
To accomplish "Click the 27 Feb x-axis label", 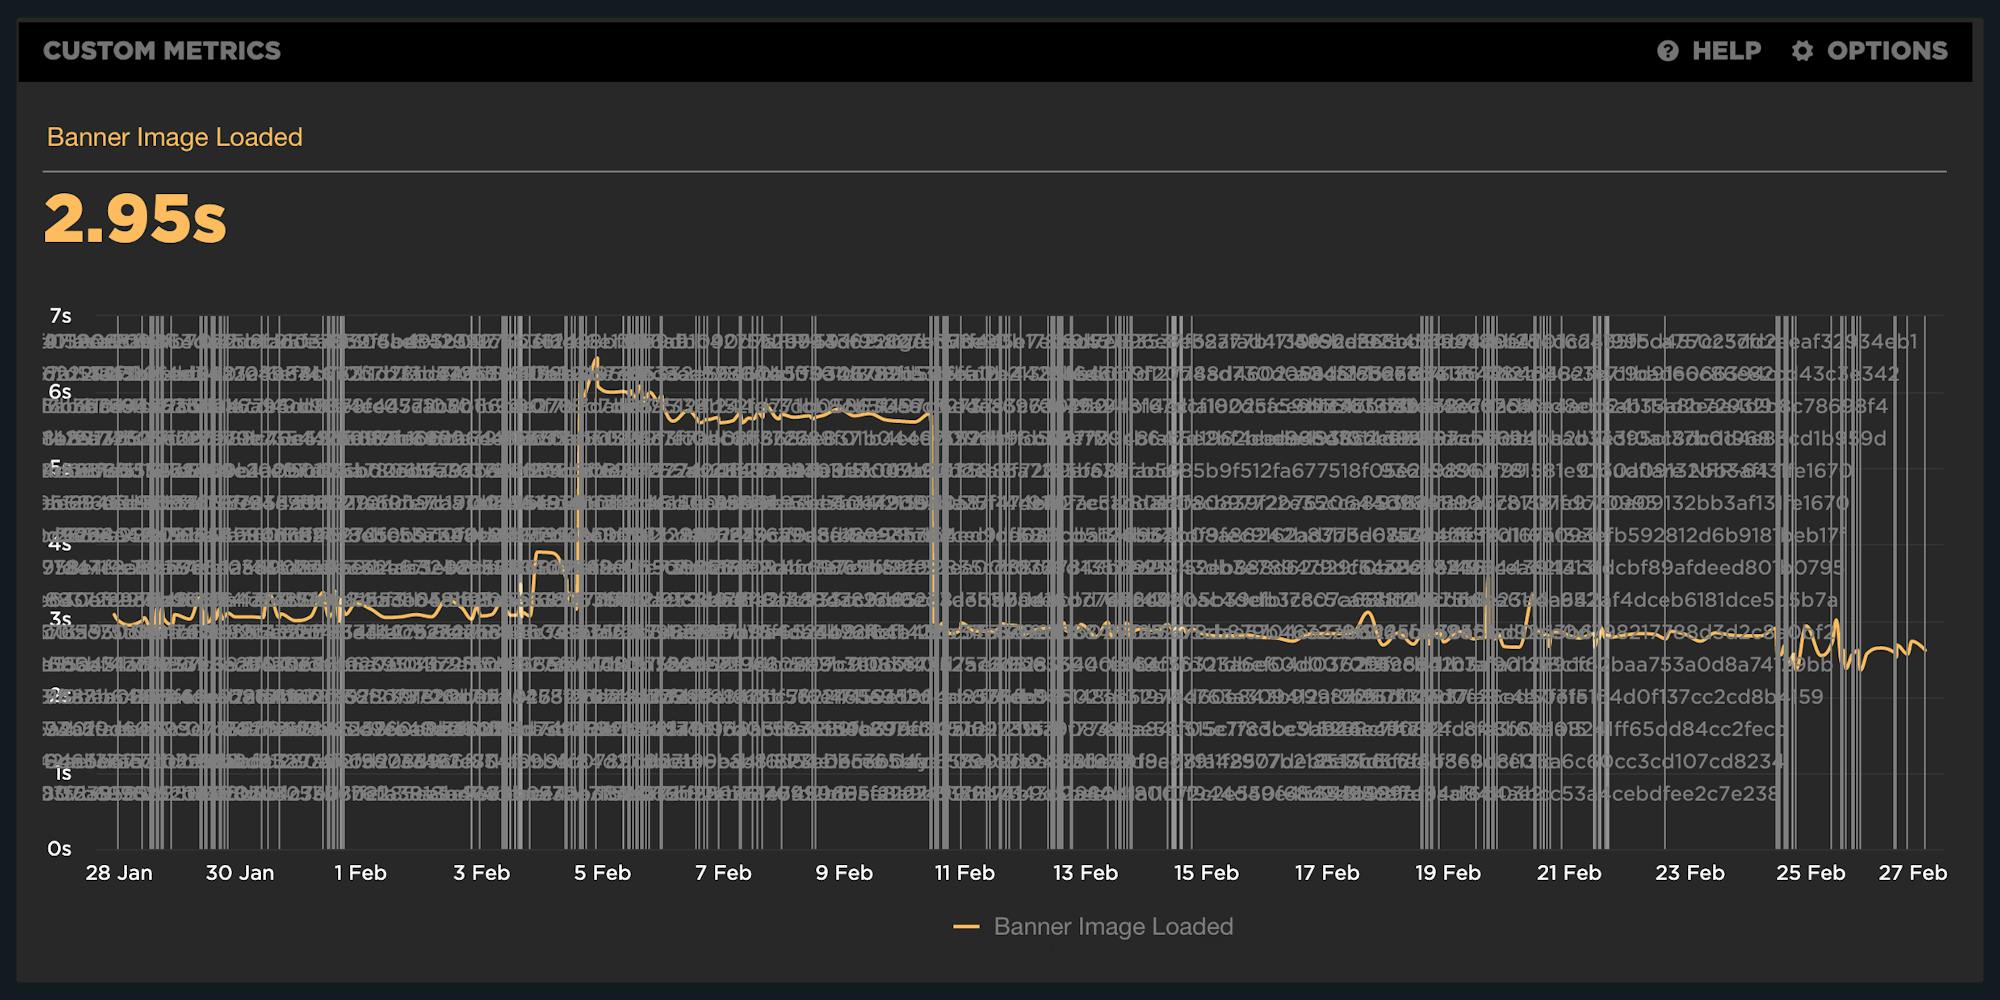I will (x=1912, y=873).
